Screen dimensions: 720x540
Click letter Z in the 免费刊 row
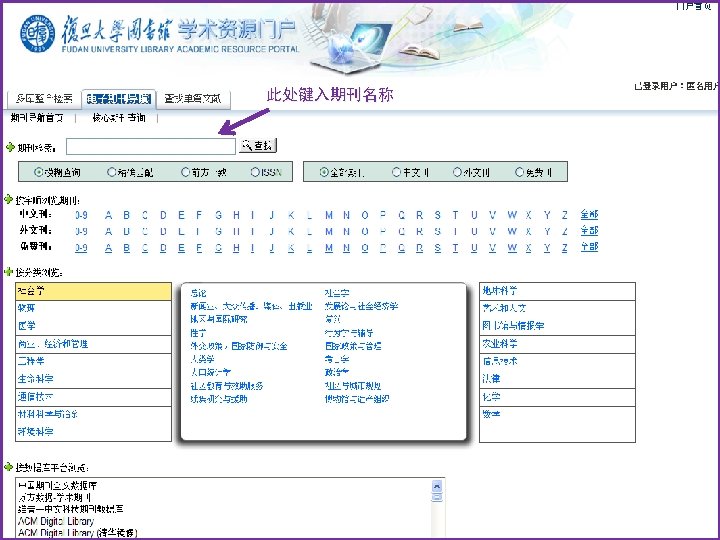pyautogui.click(x=565, y=248)
